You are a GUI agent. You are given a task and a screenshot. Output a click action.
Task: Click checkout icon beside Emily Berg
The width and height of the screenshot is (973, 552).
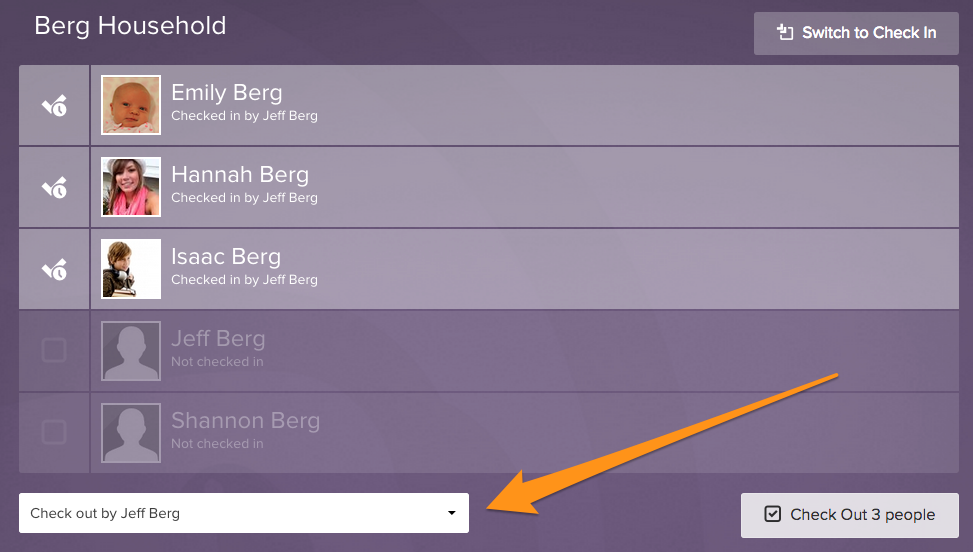click(x=54, y=105)
